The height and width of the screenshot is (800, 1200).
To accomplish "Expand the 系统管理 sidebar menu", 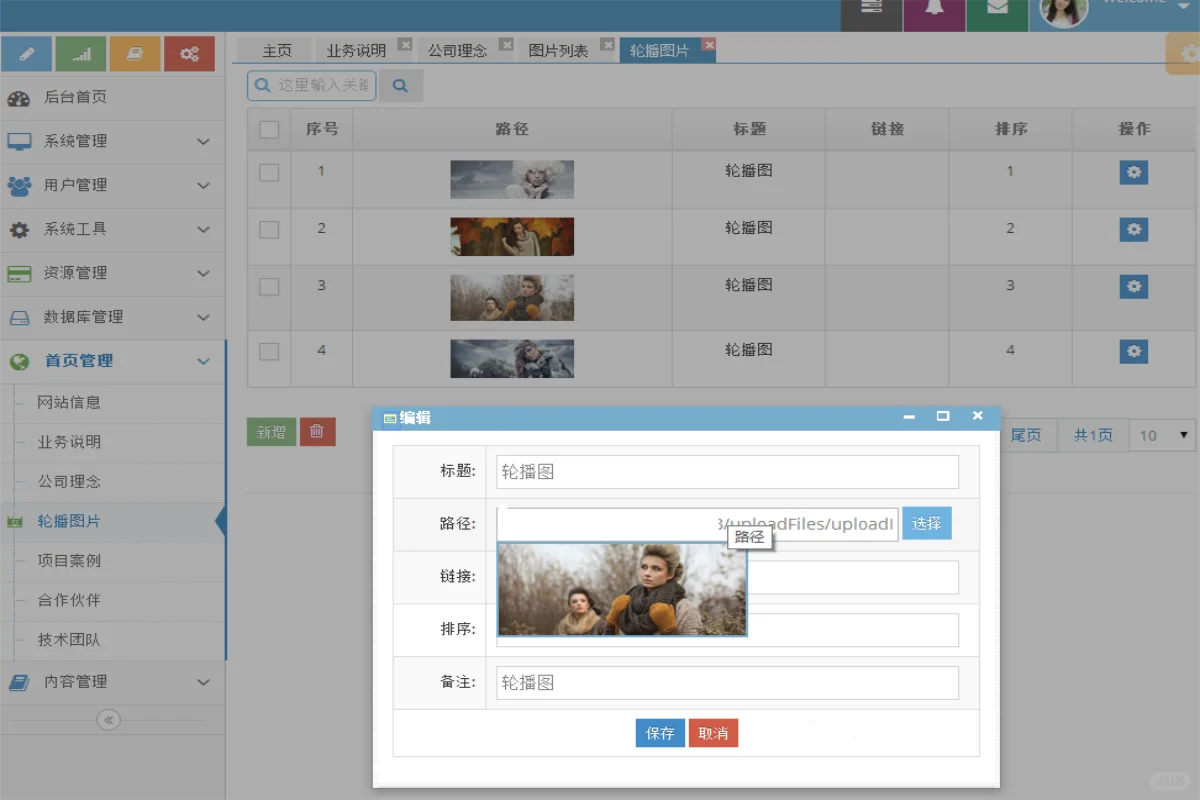I will coord(110,141).
